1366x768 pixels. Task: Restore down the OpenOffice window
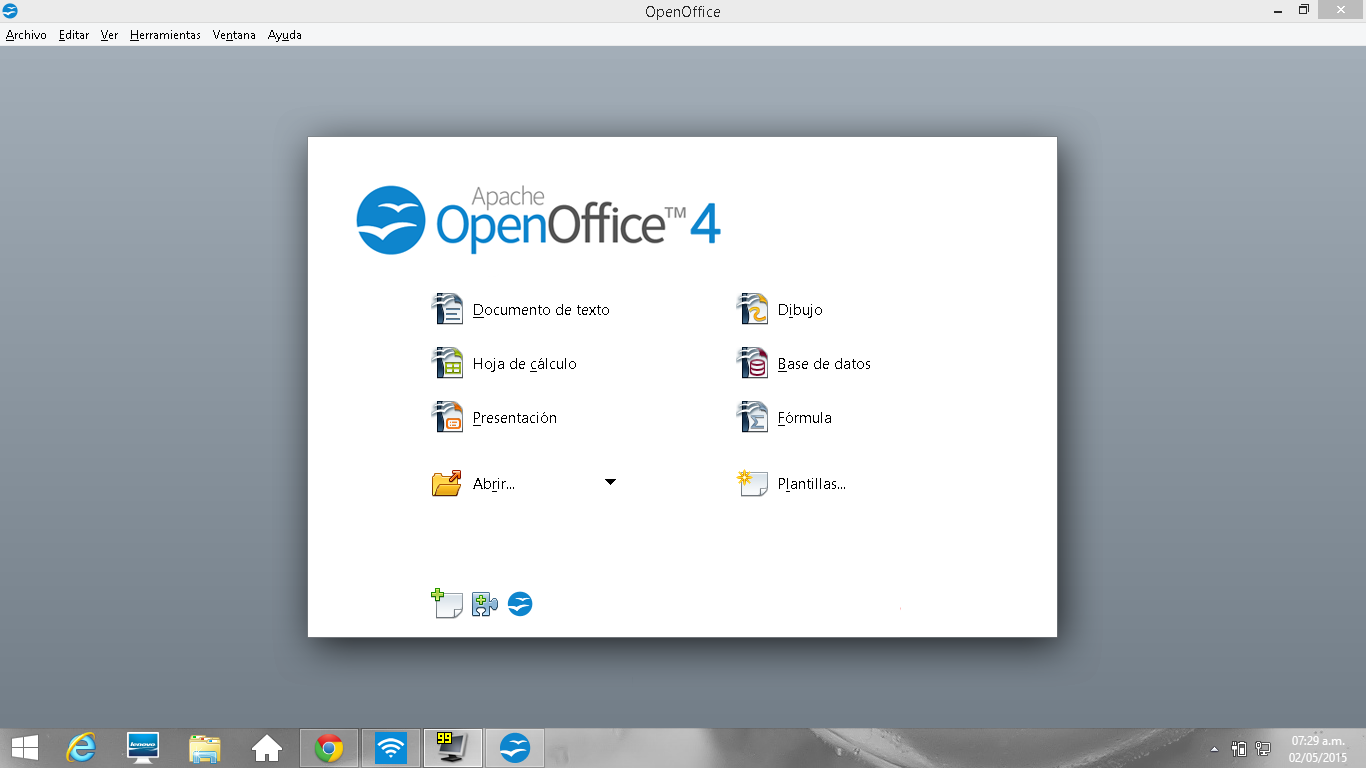click(1304, 10)
